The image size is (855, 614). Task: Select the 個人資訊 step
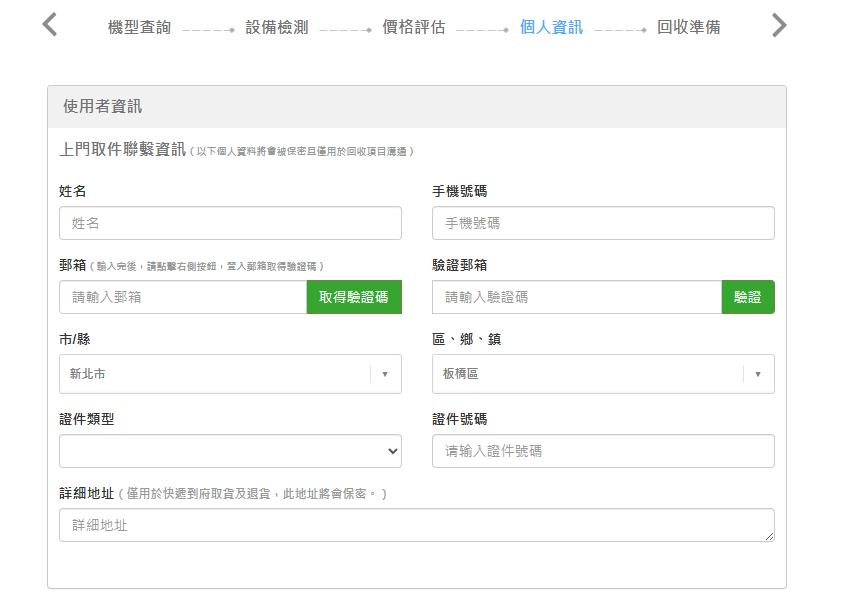(x=551, y=27)
